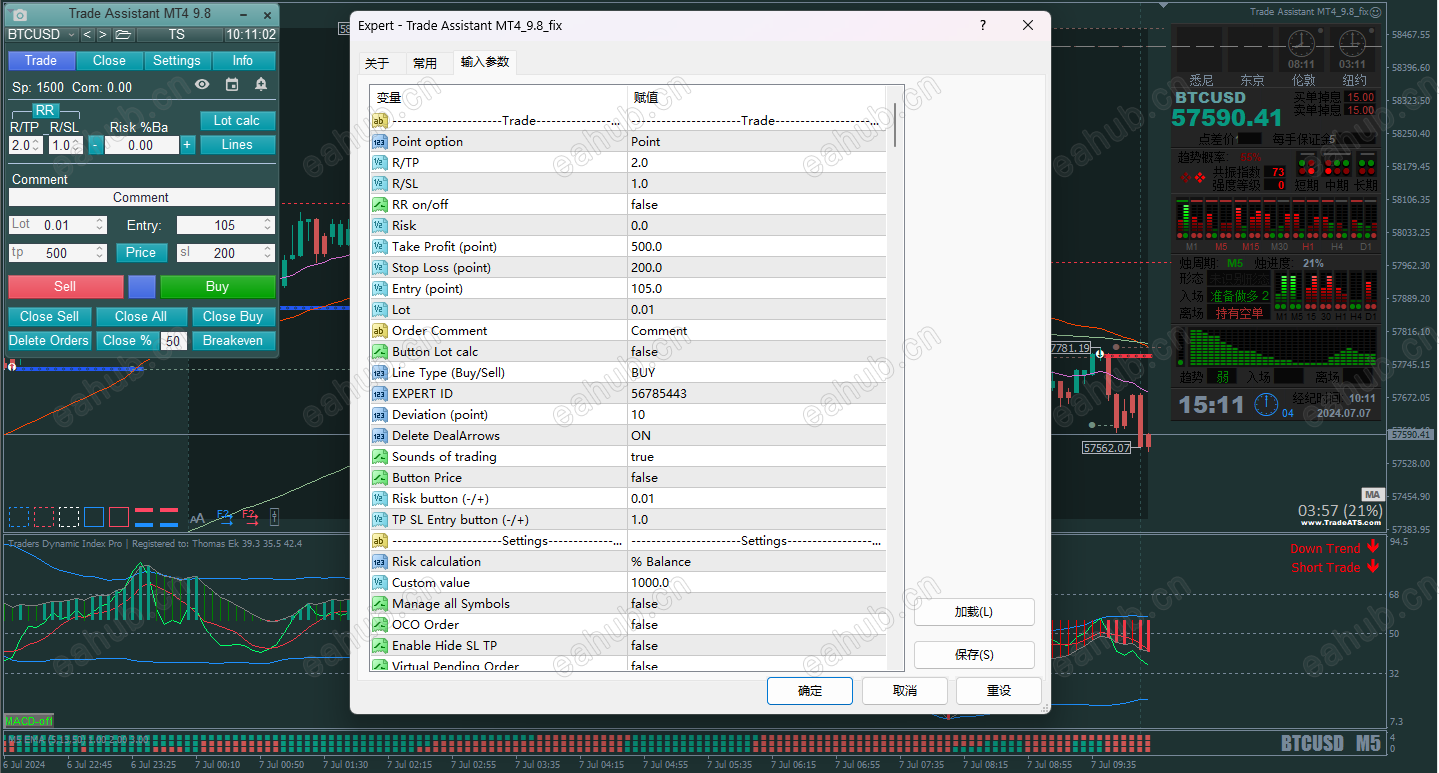1439x773 pixels.
Task: Select the solid red rectangle drawing tool
Action: (x=119, y=517)
